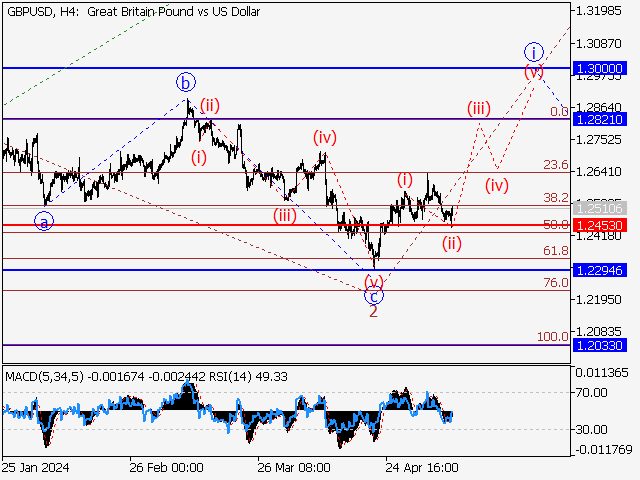Click the 1.21950 price axis value
The height and width of the screenshot is (480, 640).
[x=598, y=299]
